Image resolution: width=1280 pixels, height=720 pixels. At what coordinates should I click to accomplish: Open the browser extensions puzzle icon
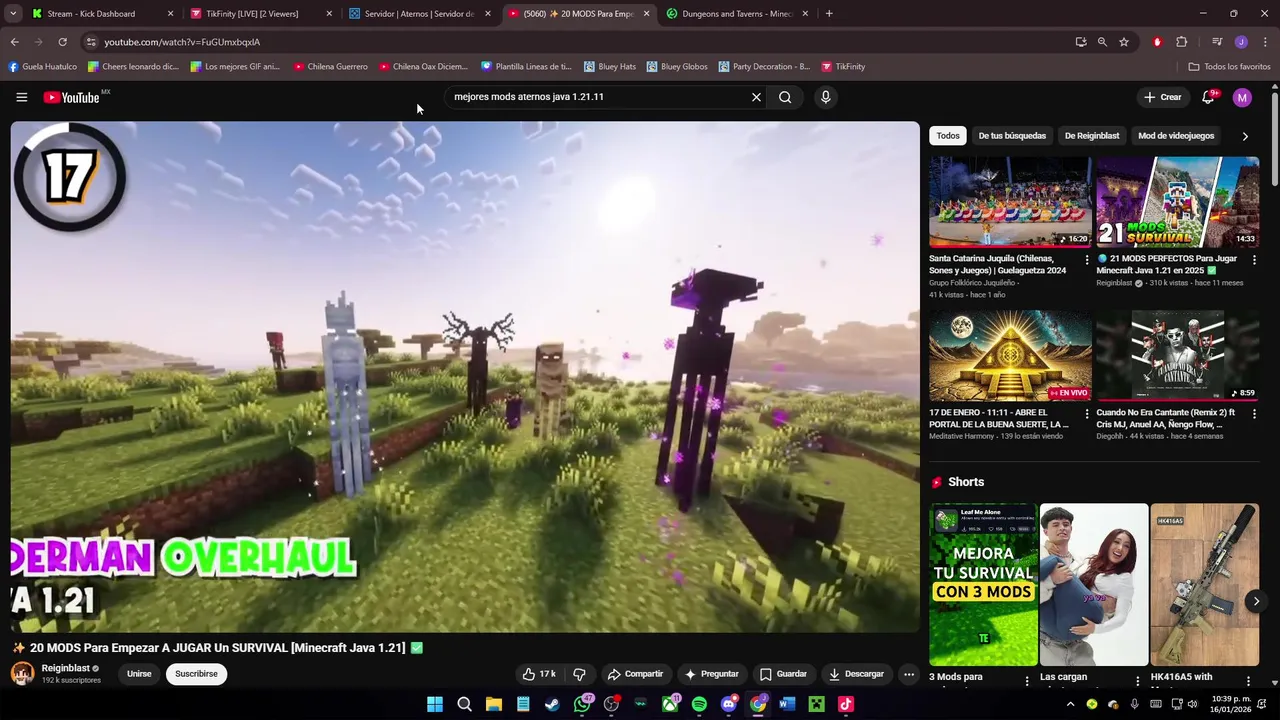(1182, 42)
